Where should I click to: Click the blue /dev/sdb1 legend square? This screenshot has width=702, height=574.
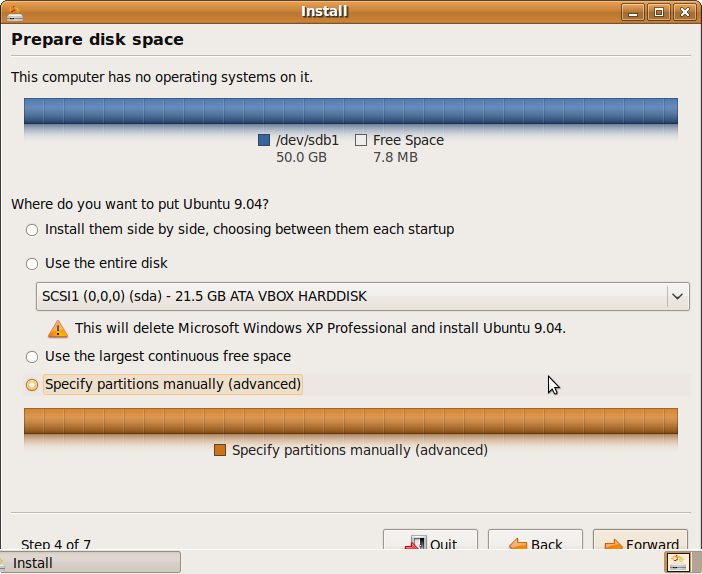point(264,140)
